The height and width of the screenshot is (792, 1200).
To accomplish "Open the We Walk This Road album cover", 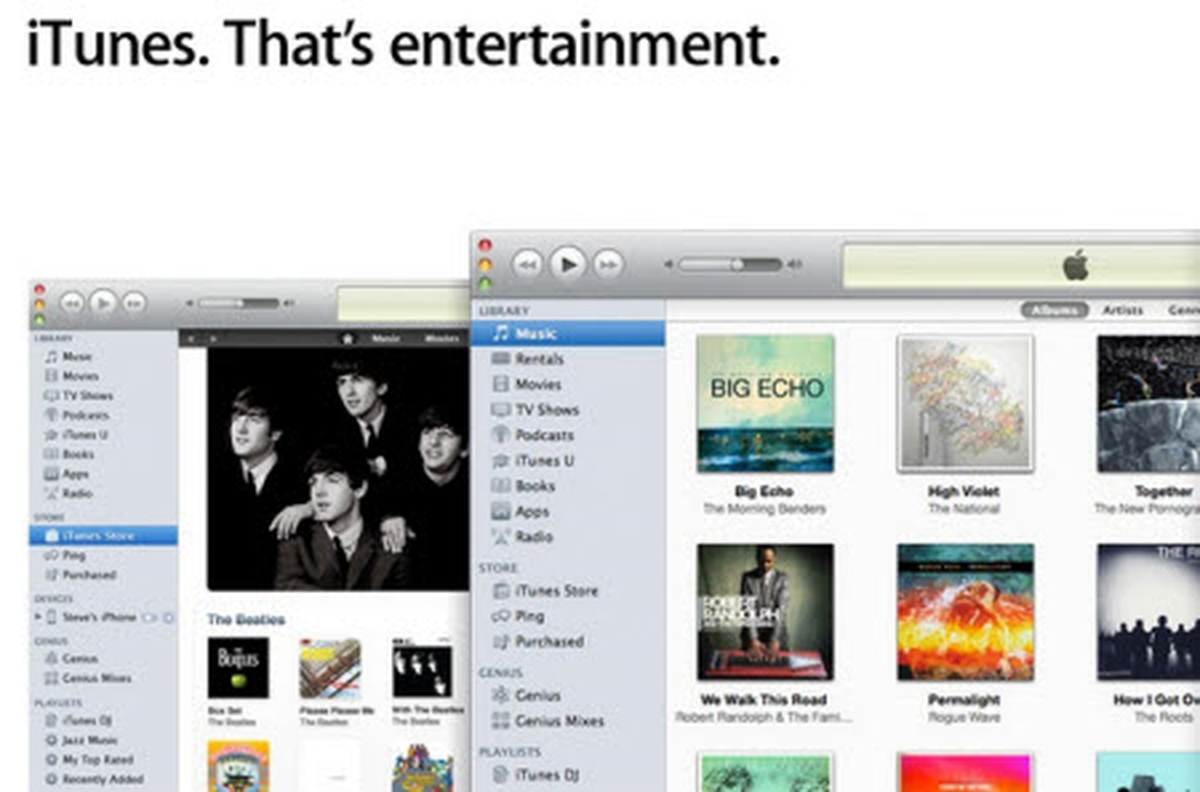I will point(765,612).
